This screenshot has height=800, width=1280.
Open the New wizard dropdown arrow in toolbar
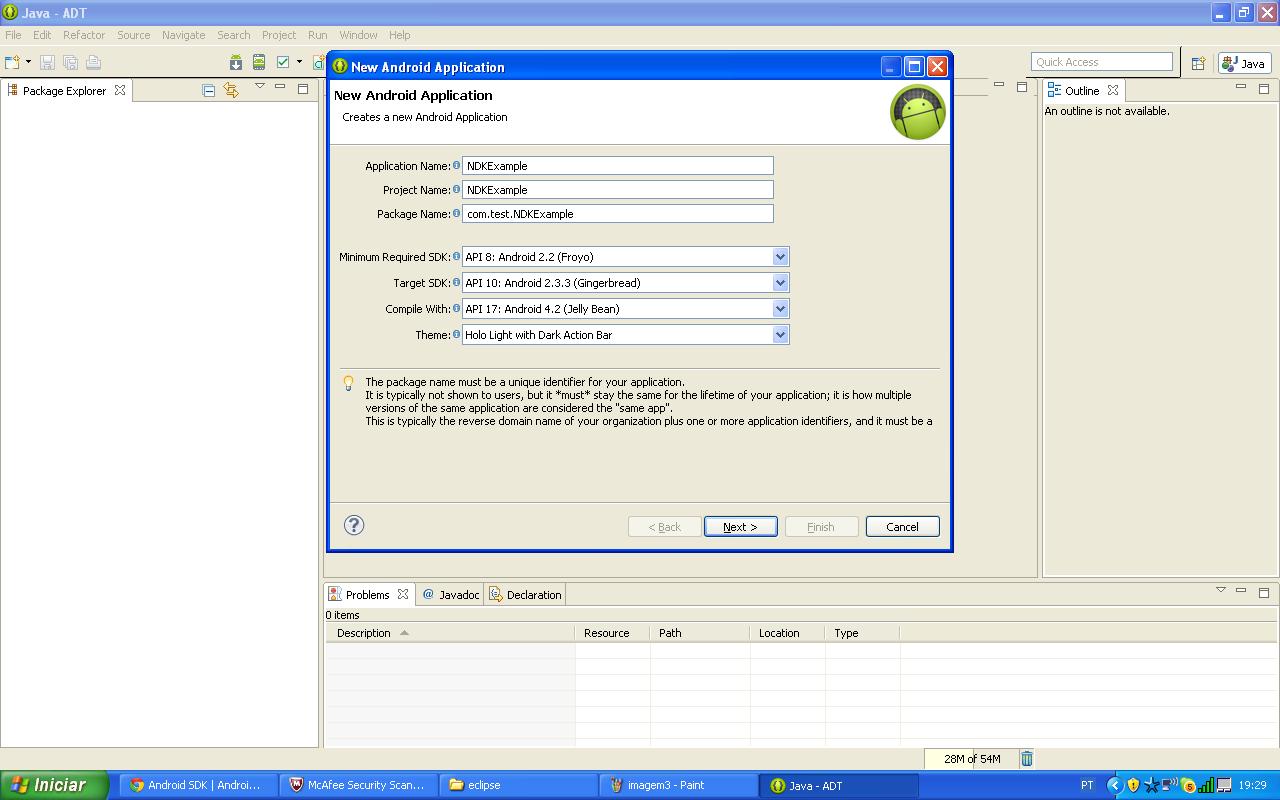pyautogui.click(x=28, y=62)
